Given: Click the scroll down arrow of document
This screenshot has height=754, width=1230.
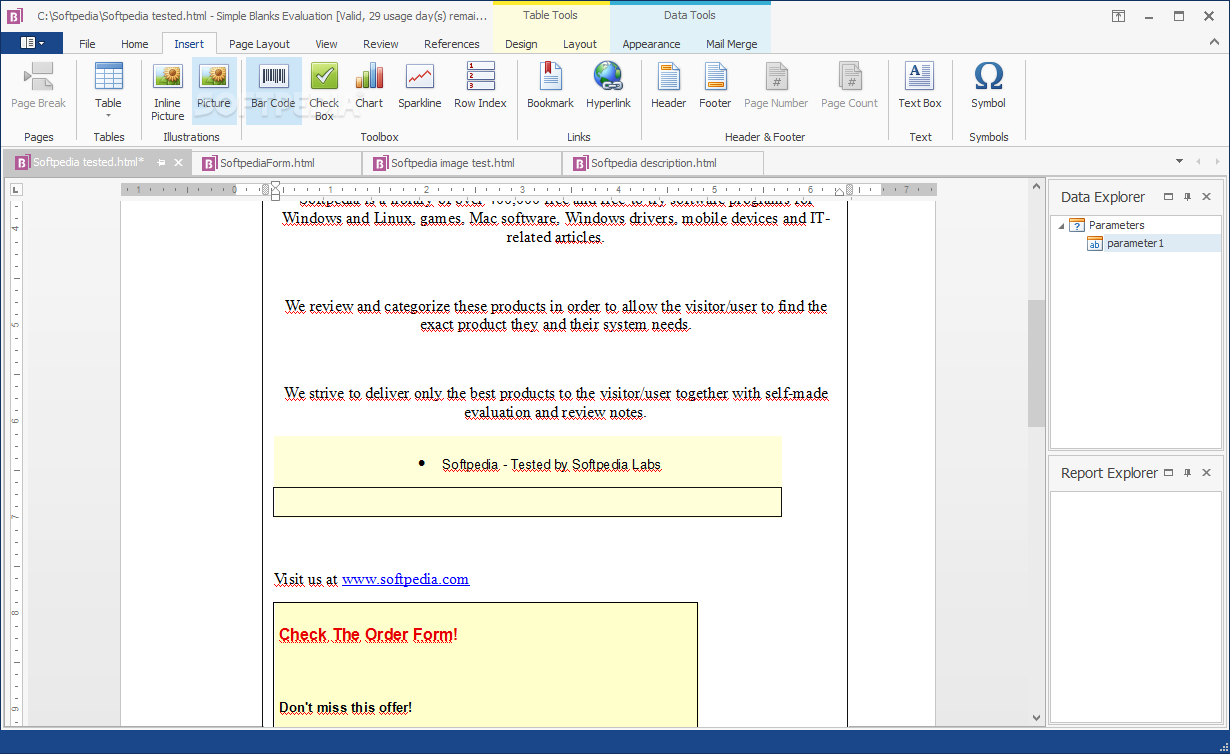Looking at the screenshot, I should (x=1036, y=718).
